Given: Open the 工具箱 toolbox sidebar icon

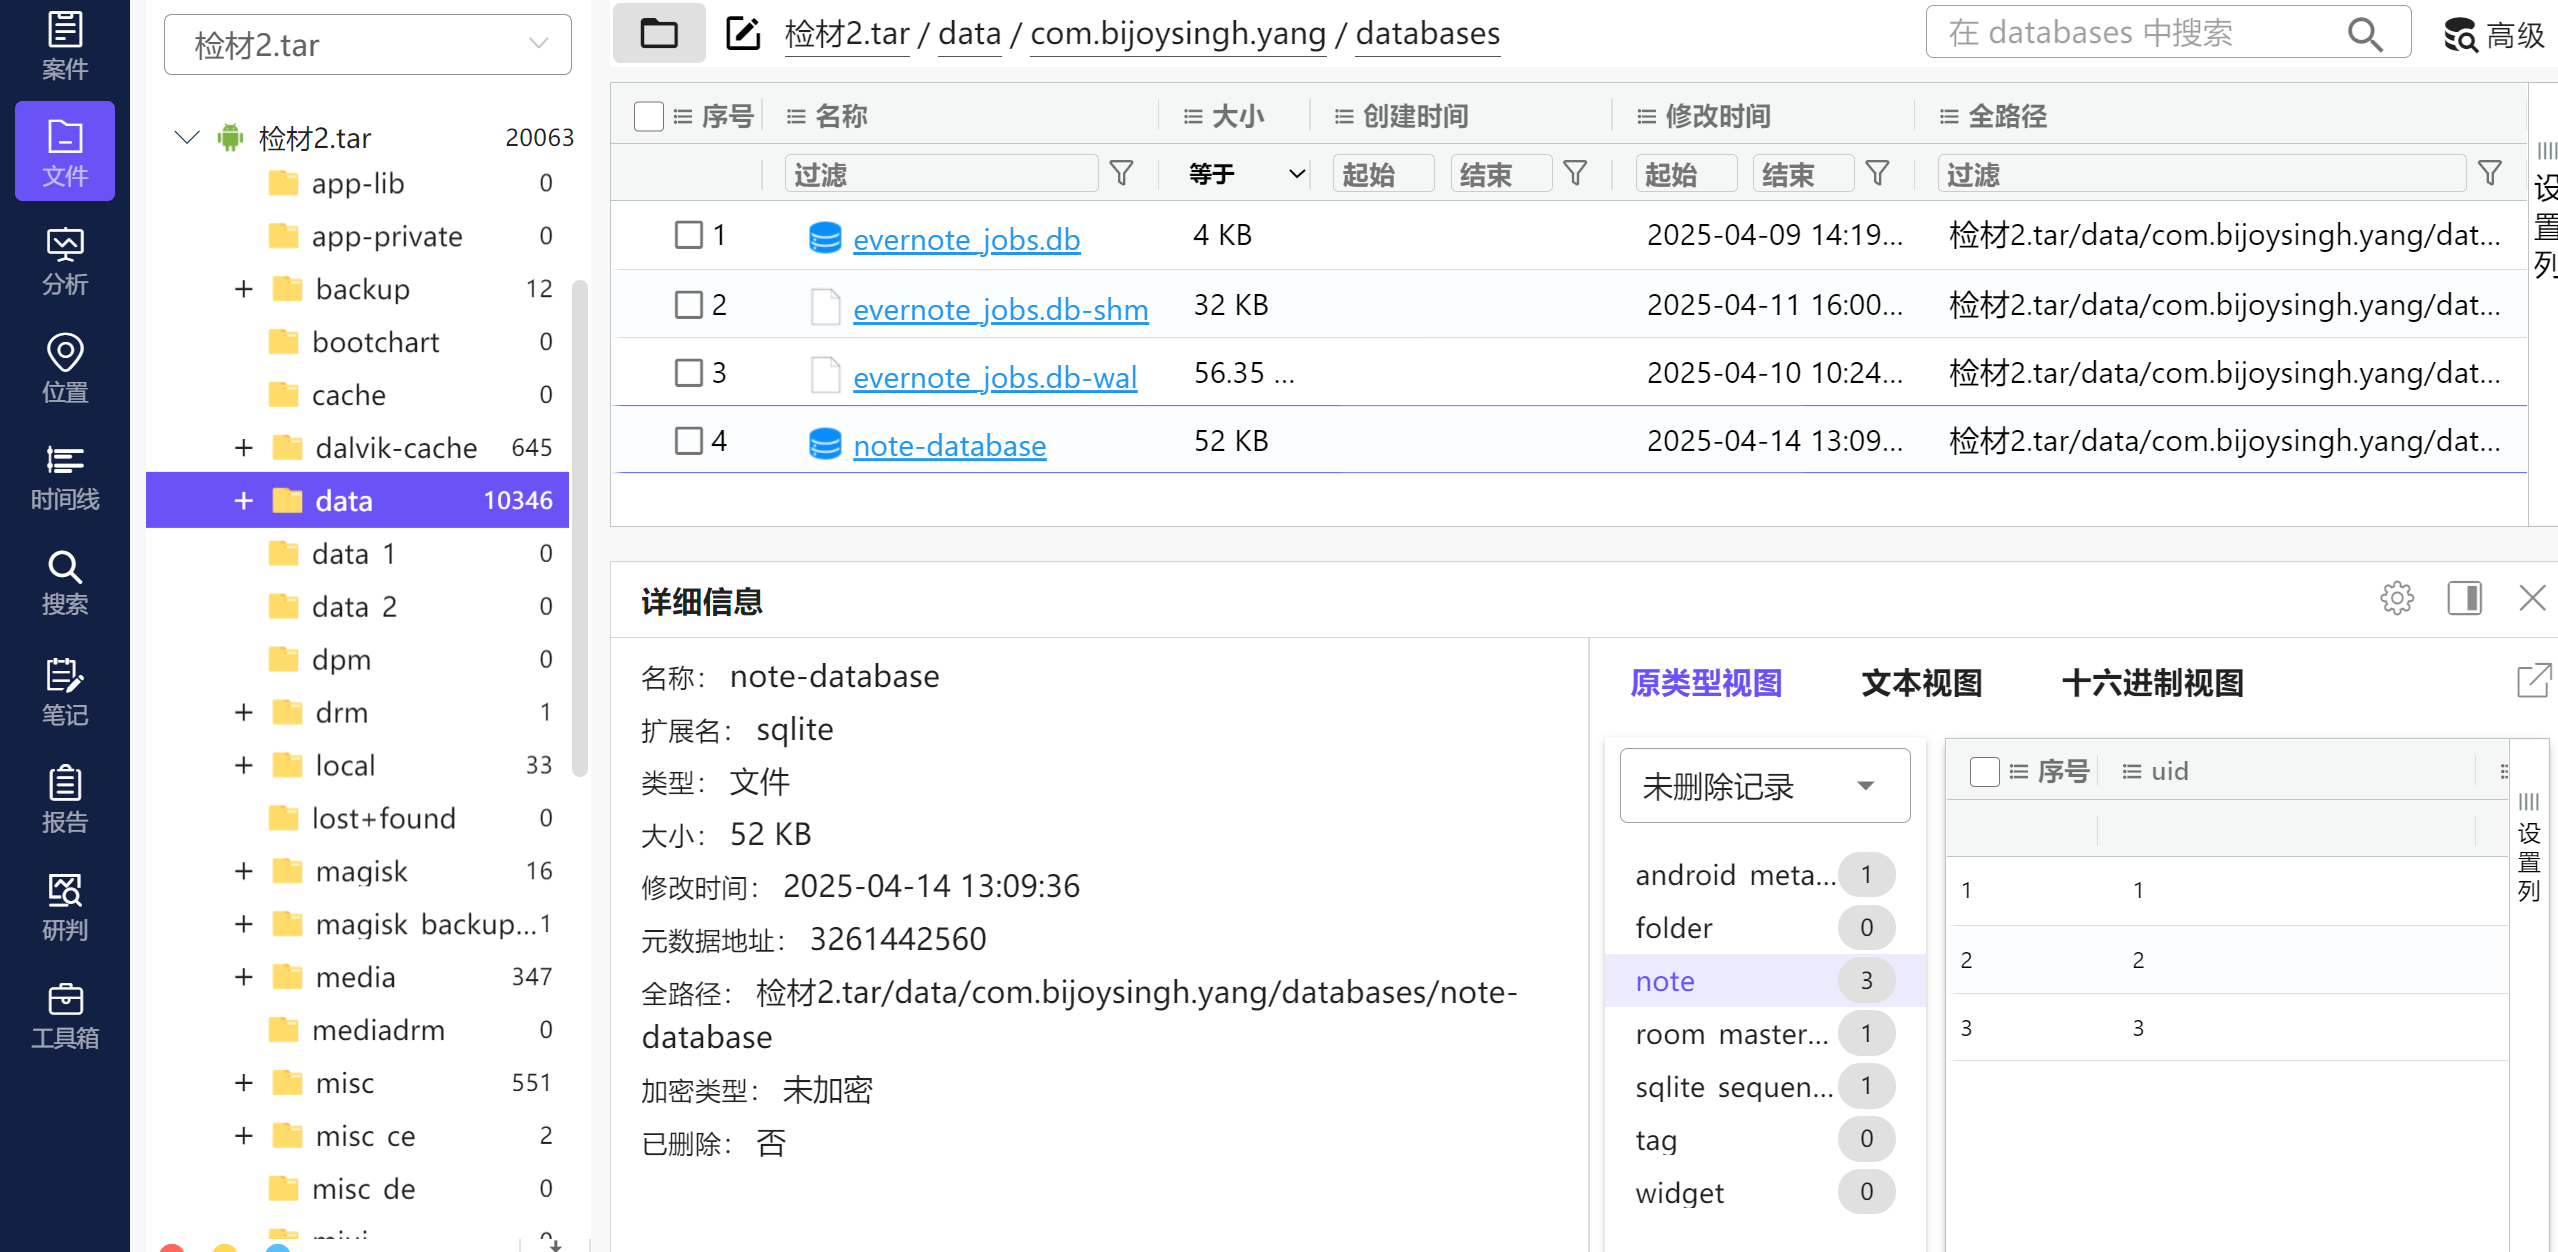Looking at the screenshot, I should click(65, 1014).
